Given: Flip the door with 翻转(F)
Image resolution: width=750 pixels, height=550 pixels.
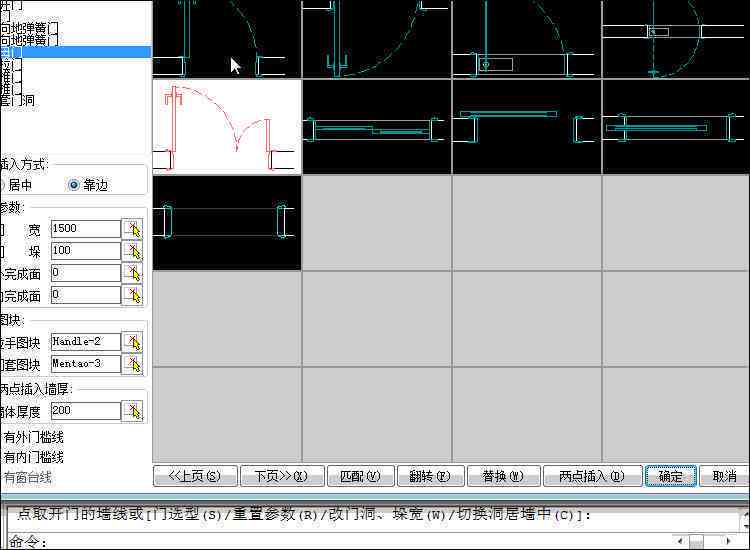Looking at the screenshot, I should [430, 476].
